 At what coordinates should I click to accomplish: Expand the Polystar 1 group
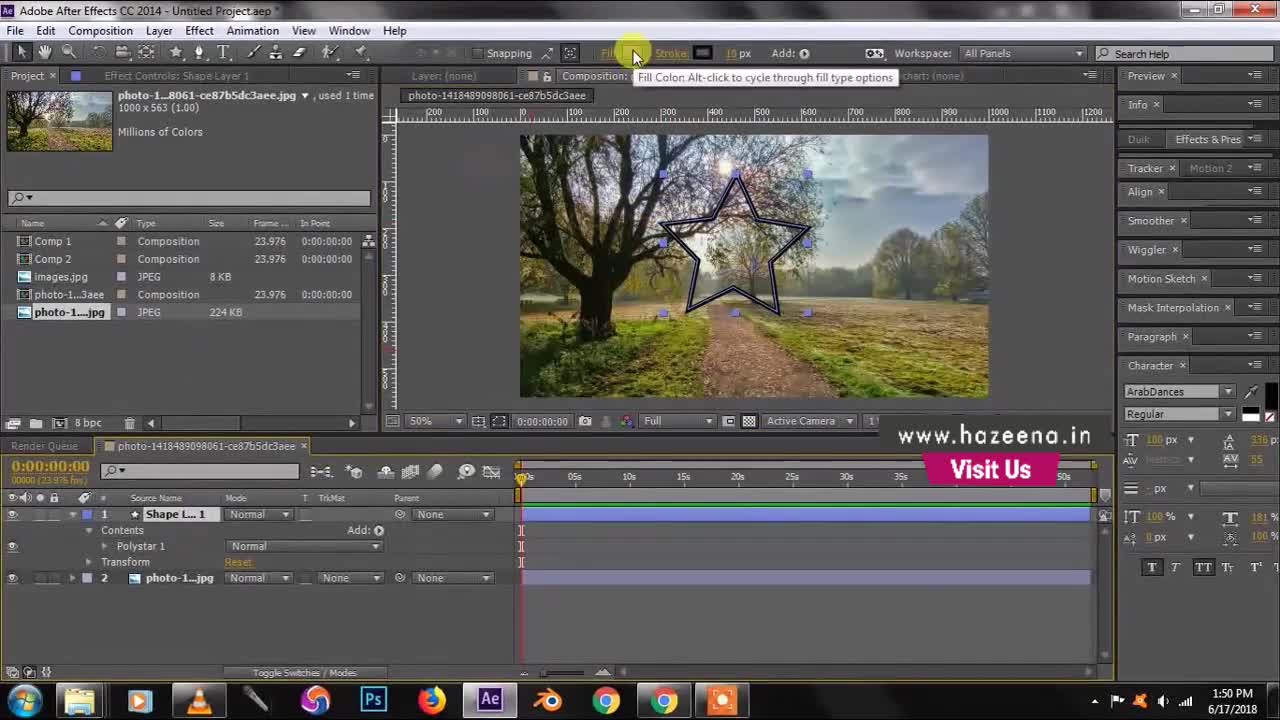click(105, 546)
